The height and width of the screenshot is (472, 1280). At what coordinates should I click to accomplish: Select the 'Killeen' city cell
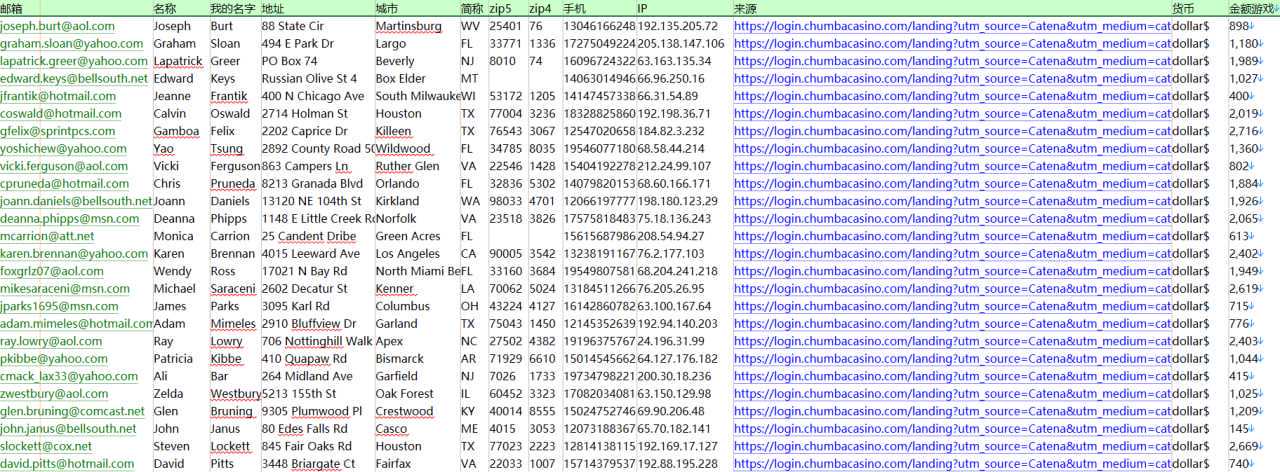tap(393, 131)
